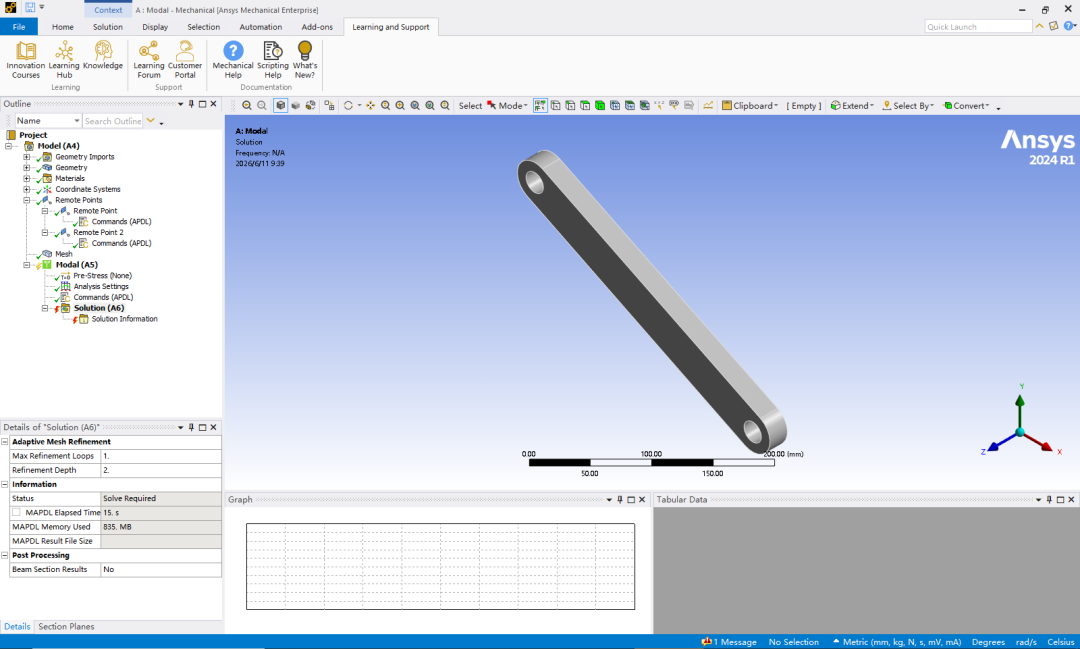Click the chart icon in graphics toolbar
Viewport: 1080px width, 649px height.
point(707,105)
